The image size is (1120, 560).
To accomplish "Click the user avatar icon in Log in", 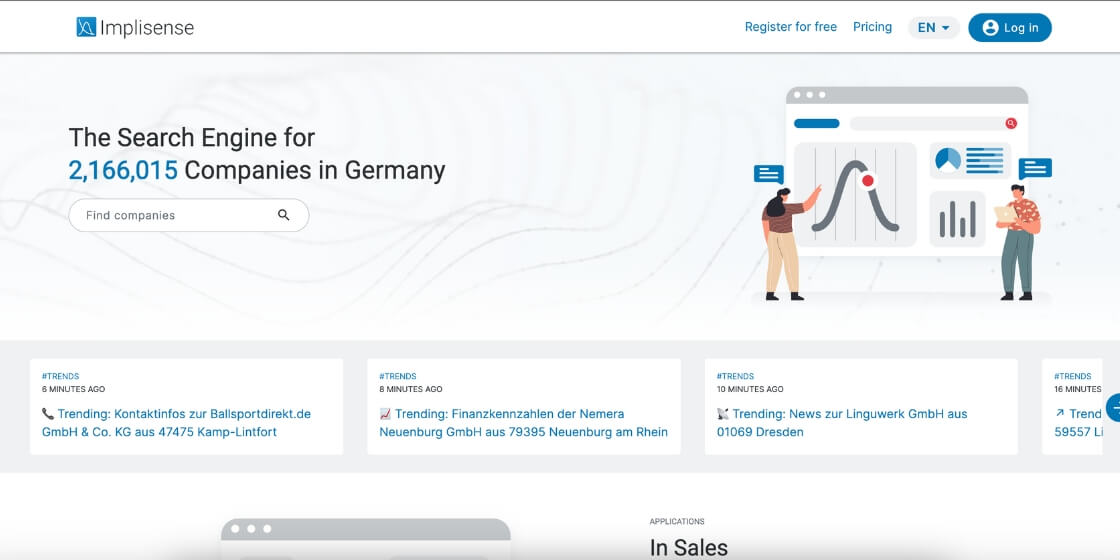I will click(990, 28).
